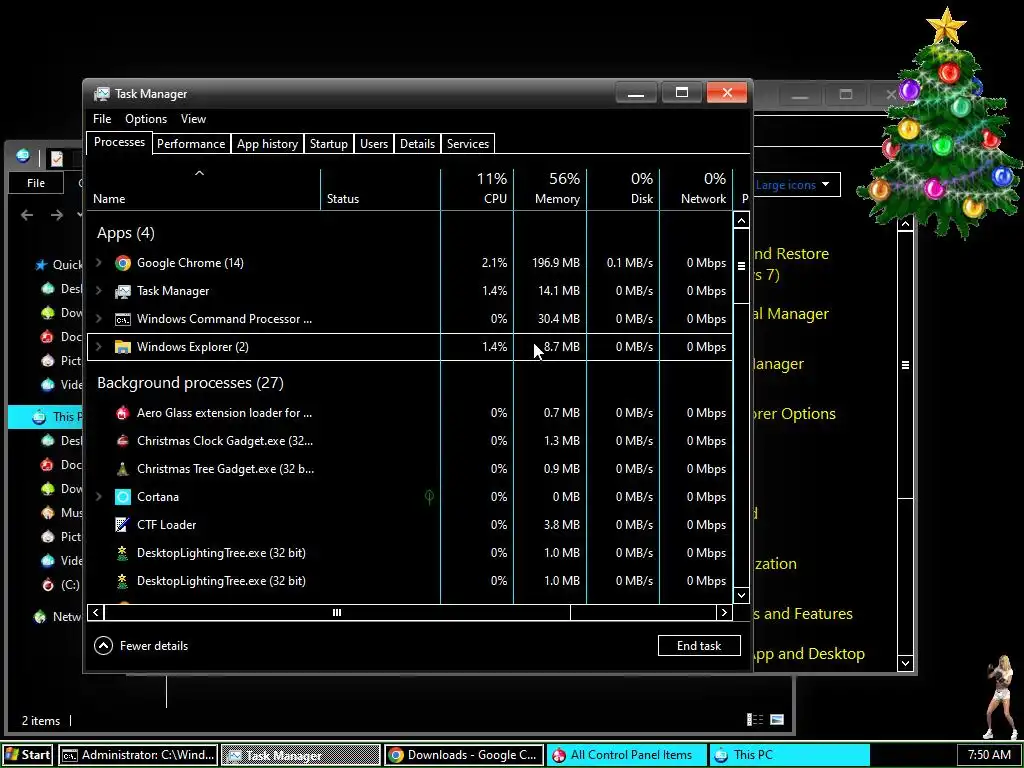
Task: Click the sort arrow above the Name column
Action: (200, 173)
